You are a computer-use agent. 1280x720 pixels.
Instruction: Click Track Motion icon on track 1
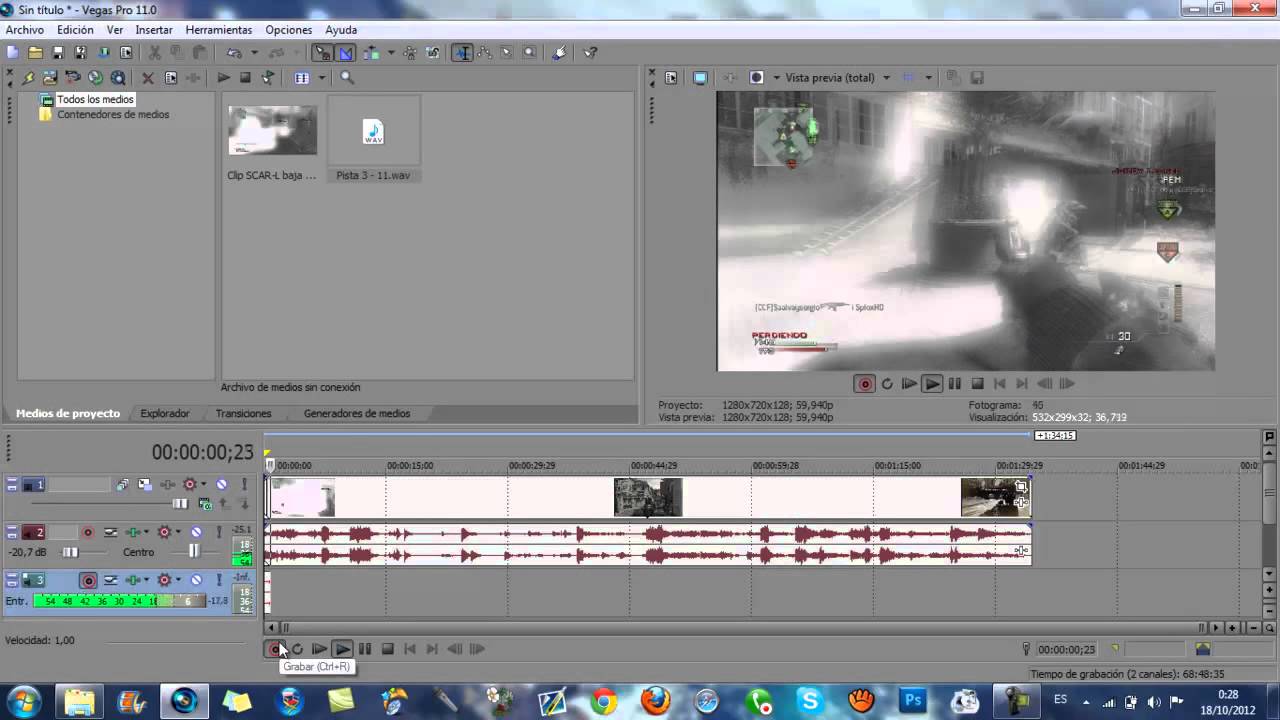coord(145,484)
